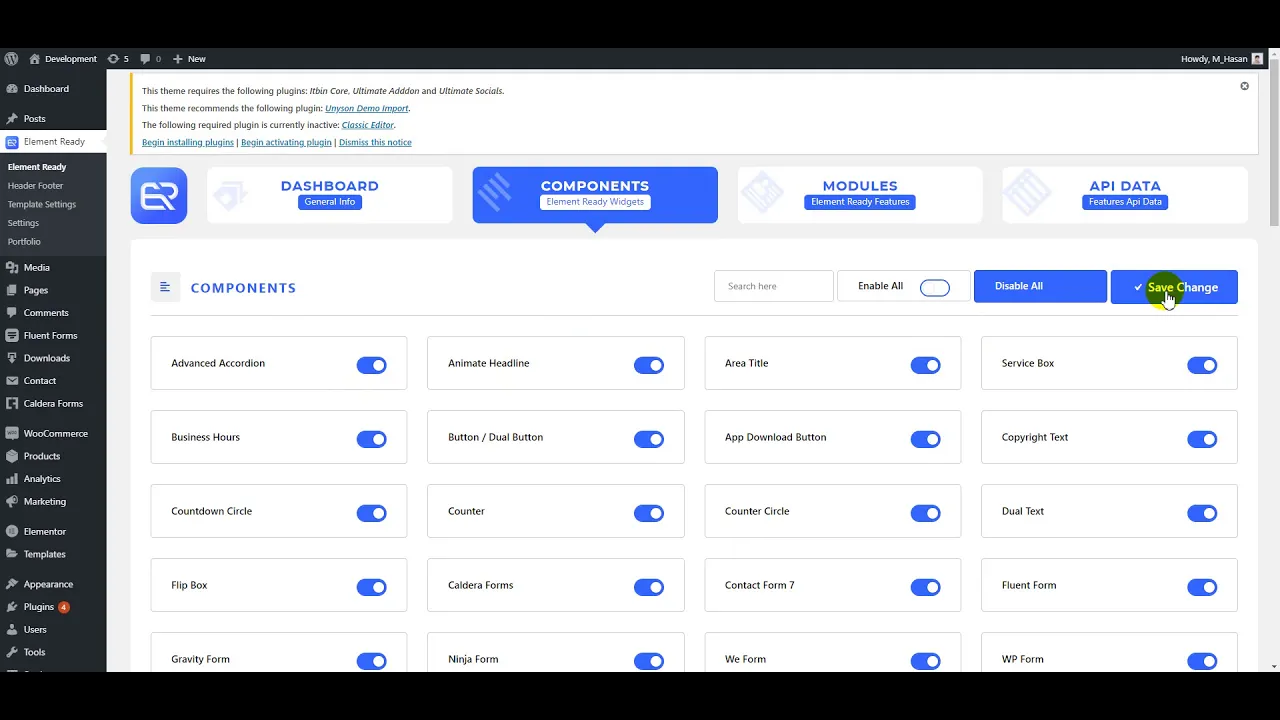Click the New plus in admin bar
Screen dimensions: 1280x720
click(178, 59)
